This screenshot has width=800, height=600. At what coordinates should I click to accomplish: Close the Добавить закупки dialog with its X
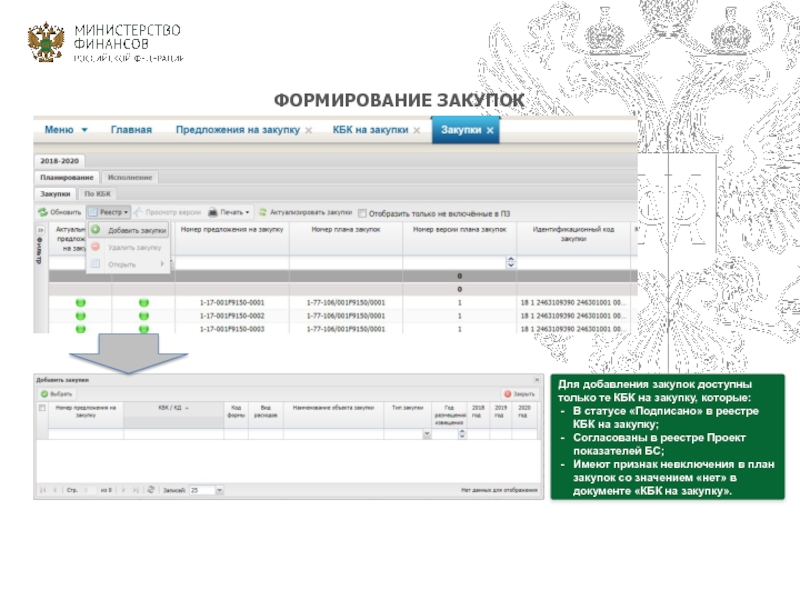click(537, 380)
